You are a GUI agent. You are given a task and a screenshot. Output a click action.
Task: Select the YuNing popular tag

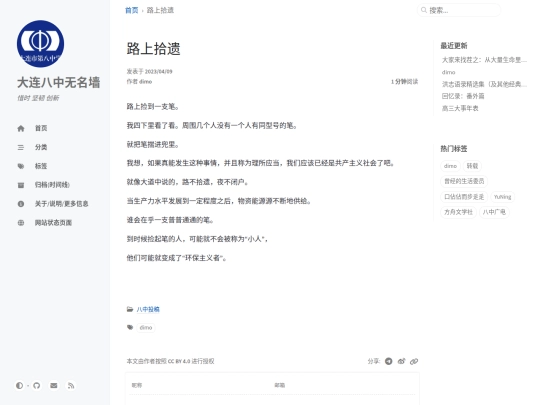pyautogui.click(x=502, y=197)
